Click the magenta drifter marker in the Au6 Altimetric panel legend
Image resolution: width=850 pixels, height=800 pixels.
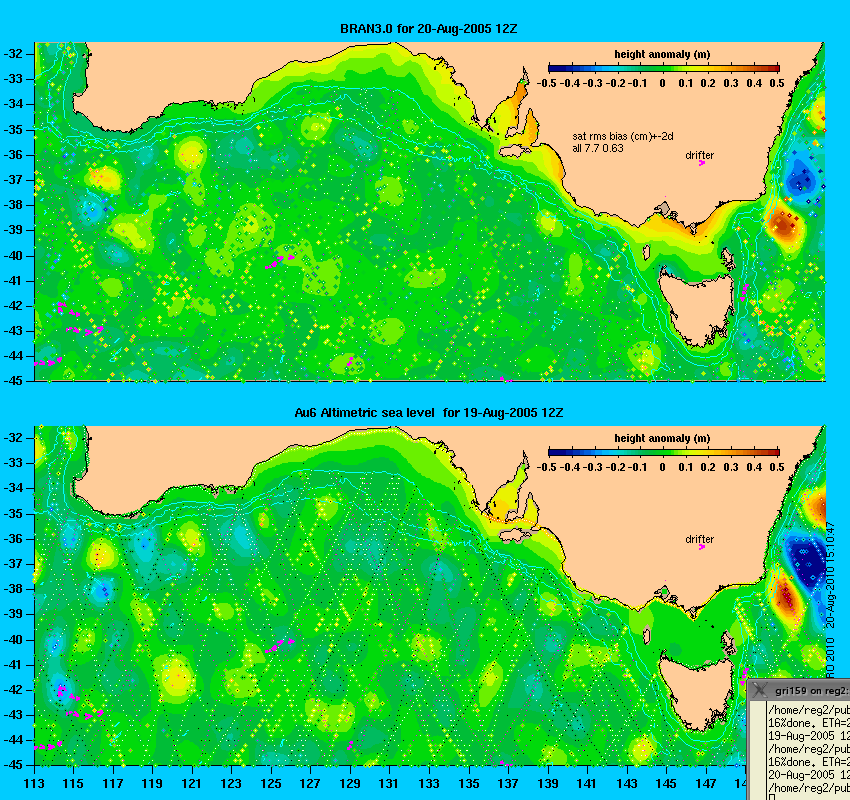(702, 547)
